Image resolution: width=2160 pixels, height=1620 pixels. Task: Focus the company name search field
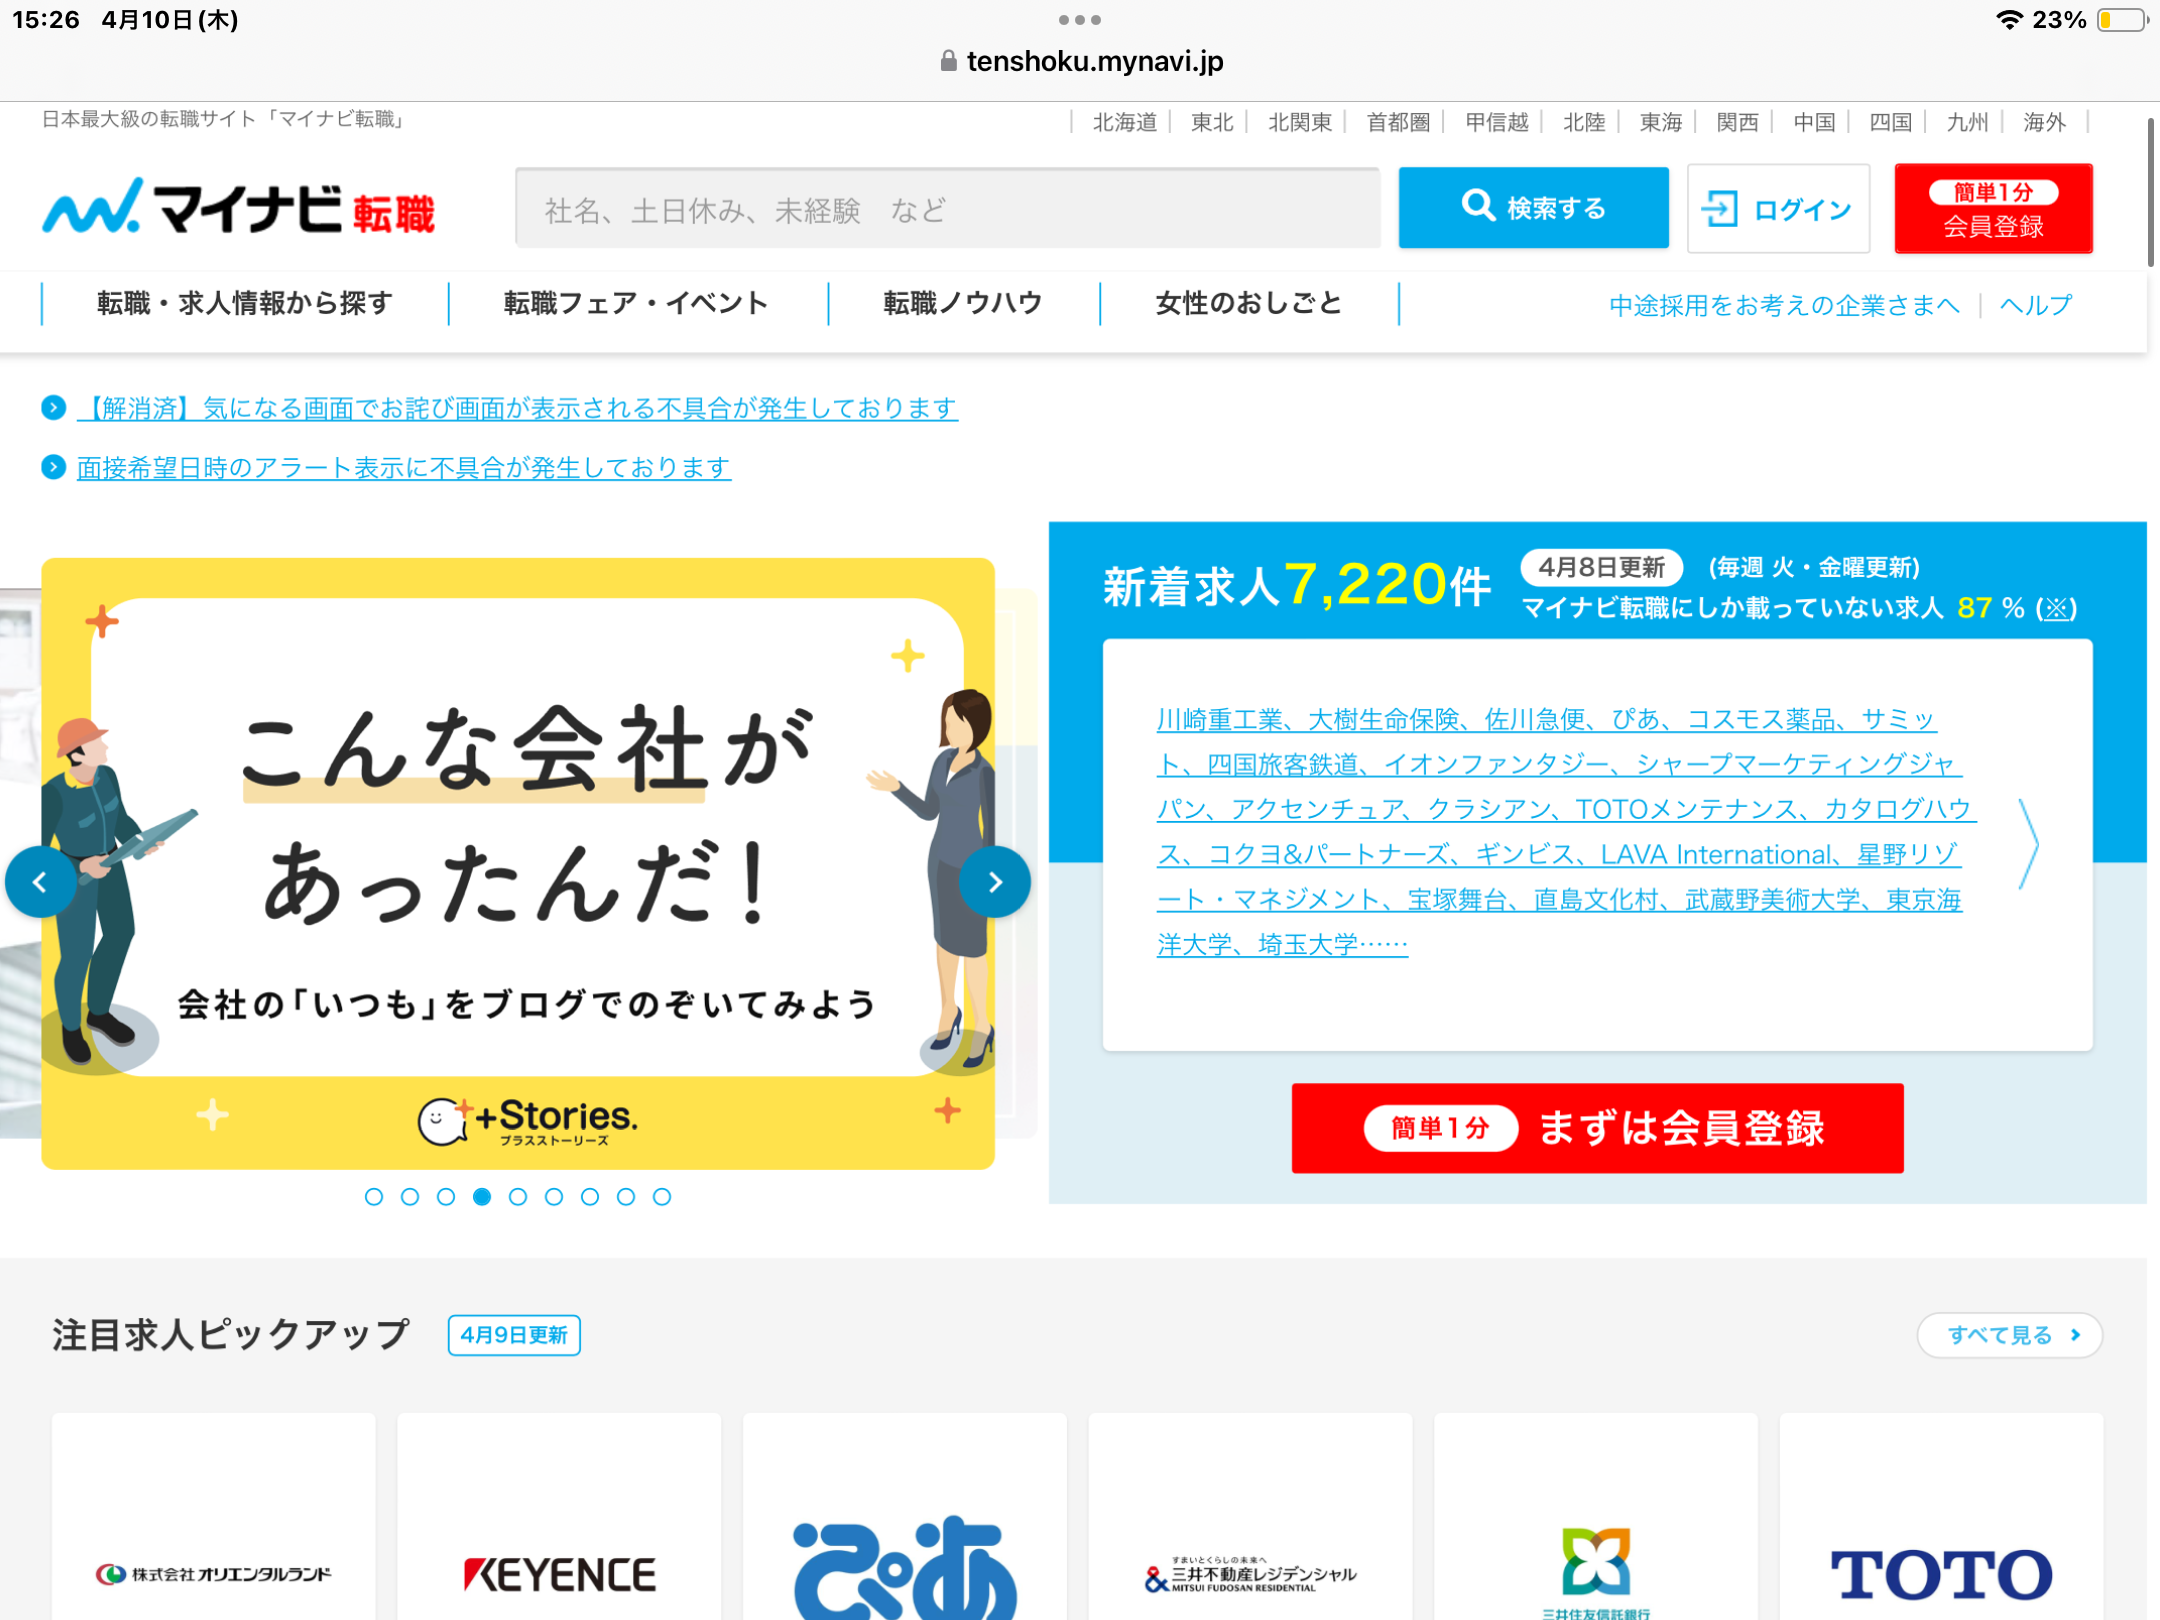[947, 208]
